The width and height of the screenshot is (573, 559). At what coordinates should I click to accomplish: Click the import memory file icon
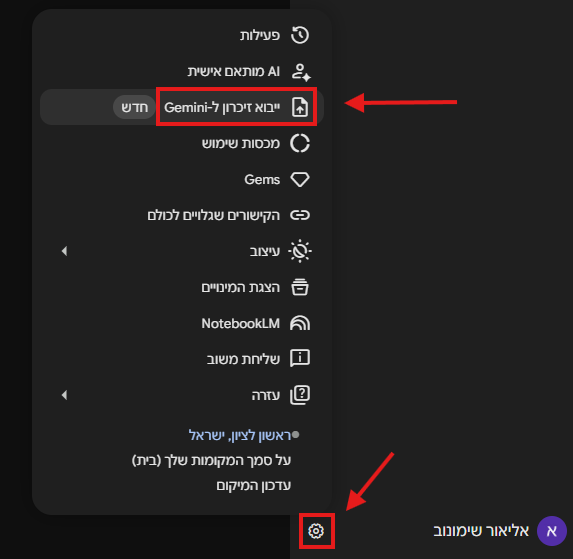click(x=300, y=107)
